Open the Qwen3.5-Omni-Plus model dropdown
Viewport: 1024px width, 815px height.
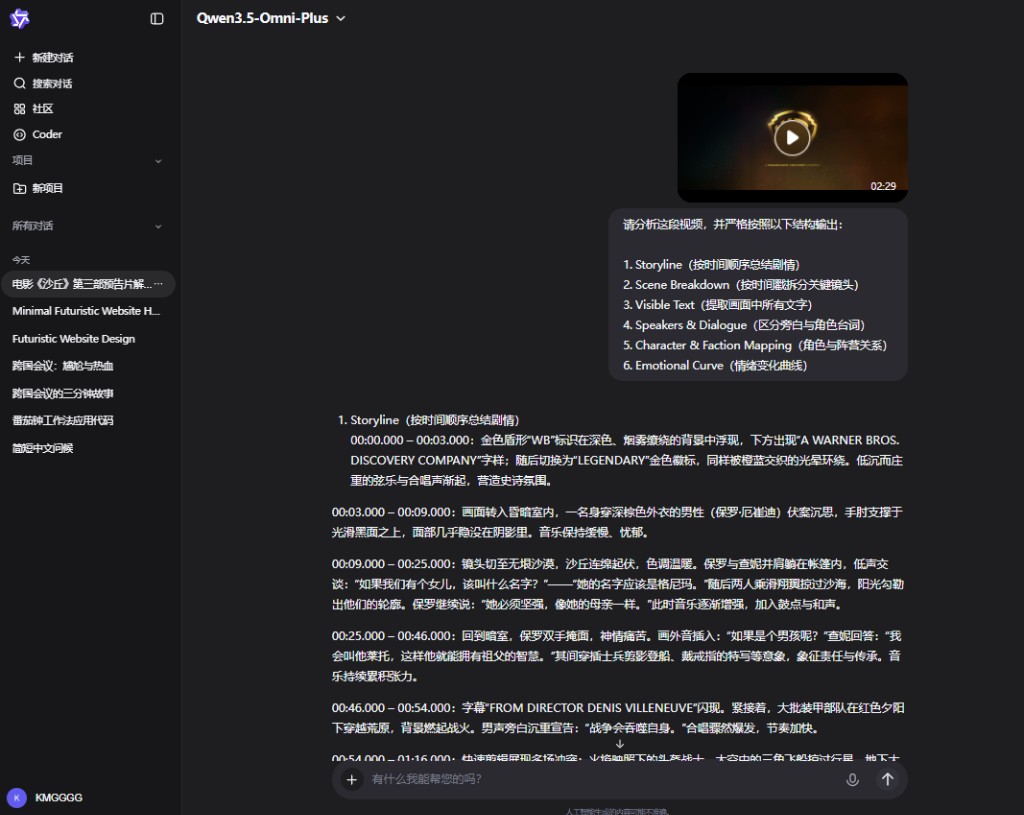click(x=271, y=18)
